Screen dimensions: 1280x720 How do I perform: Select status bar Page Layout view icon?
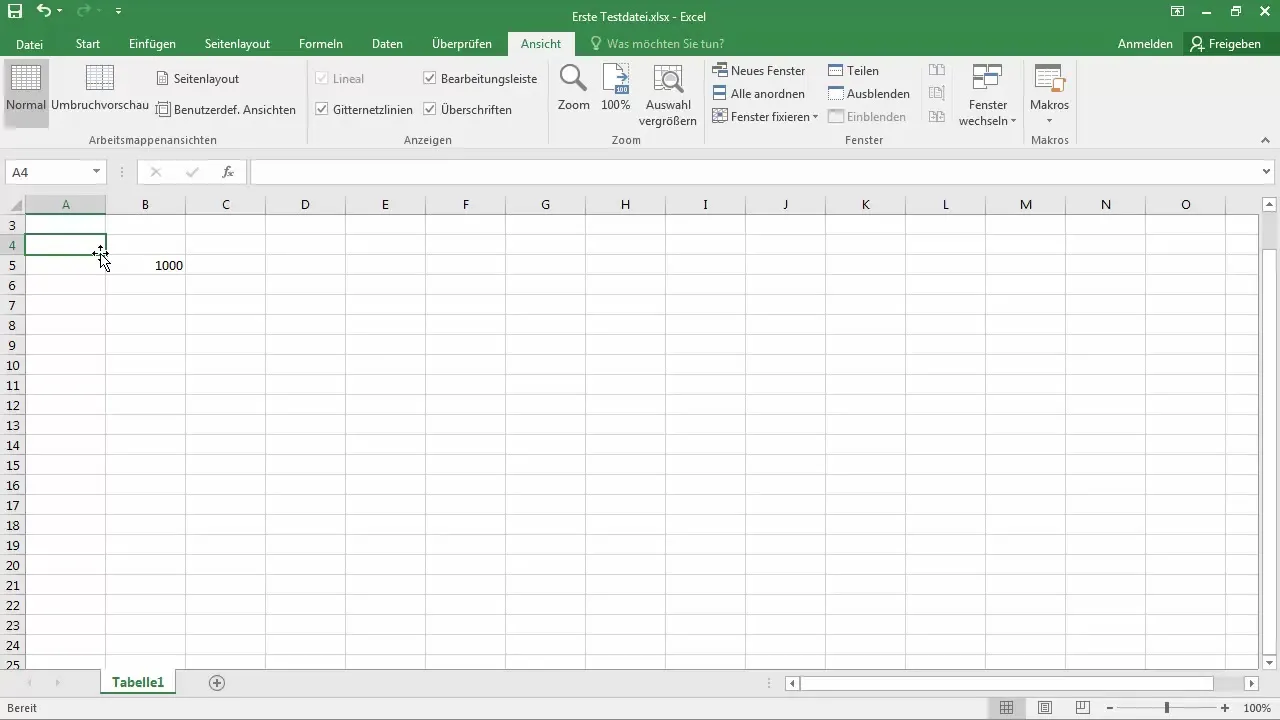click(1045, 708)
